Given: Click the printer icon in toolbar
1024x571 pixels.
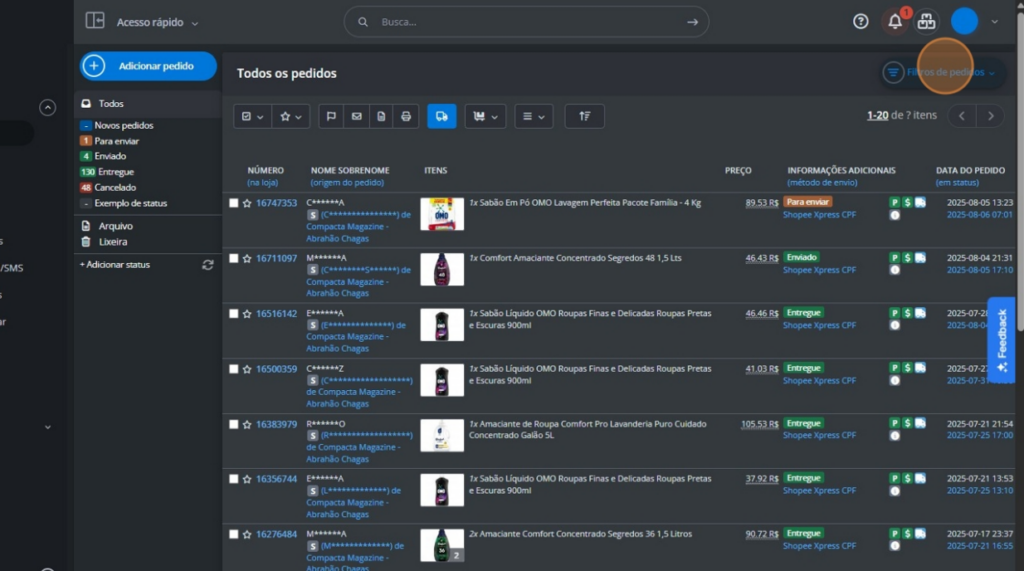Looking at the screenshot, I should point(406,116).
